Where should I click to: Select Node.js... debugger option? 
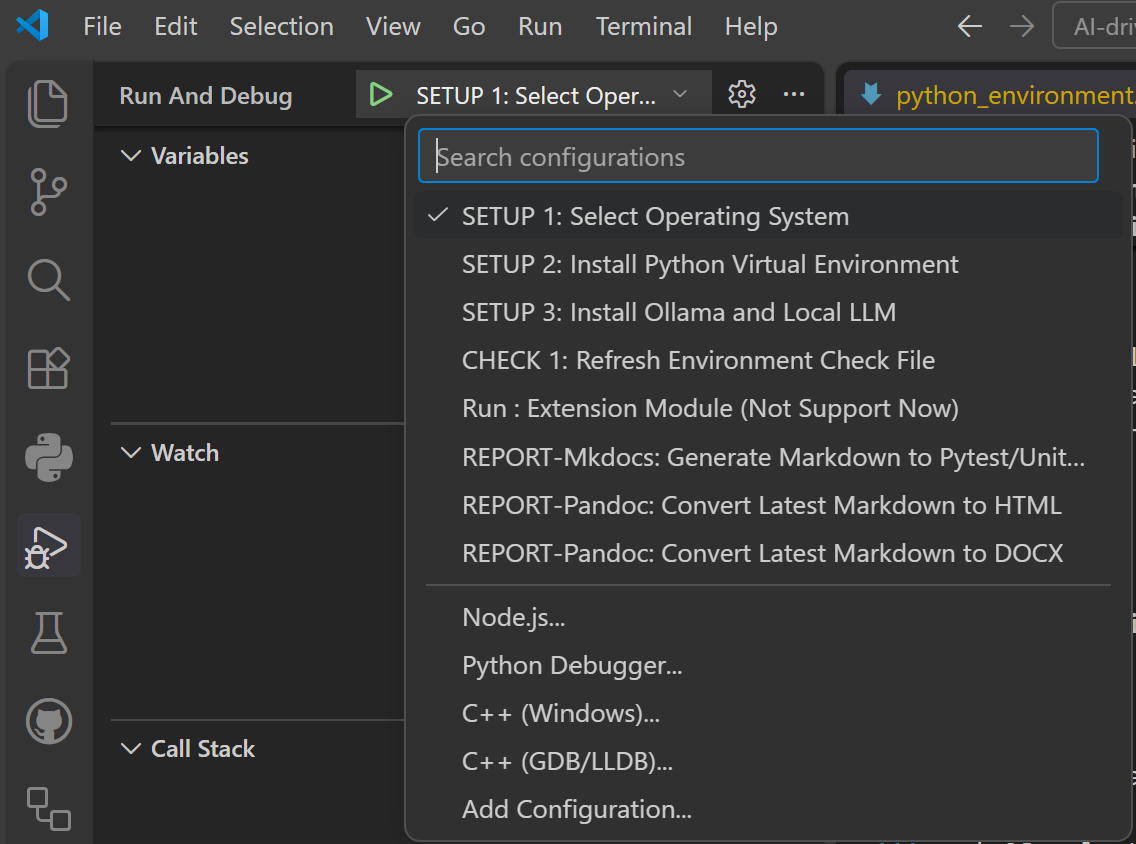[768, 617]
